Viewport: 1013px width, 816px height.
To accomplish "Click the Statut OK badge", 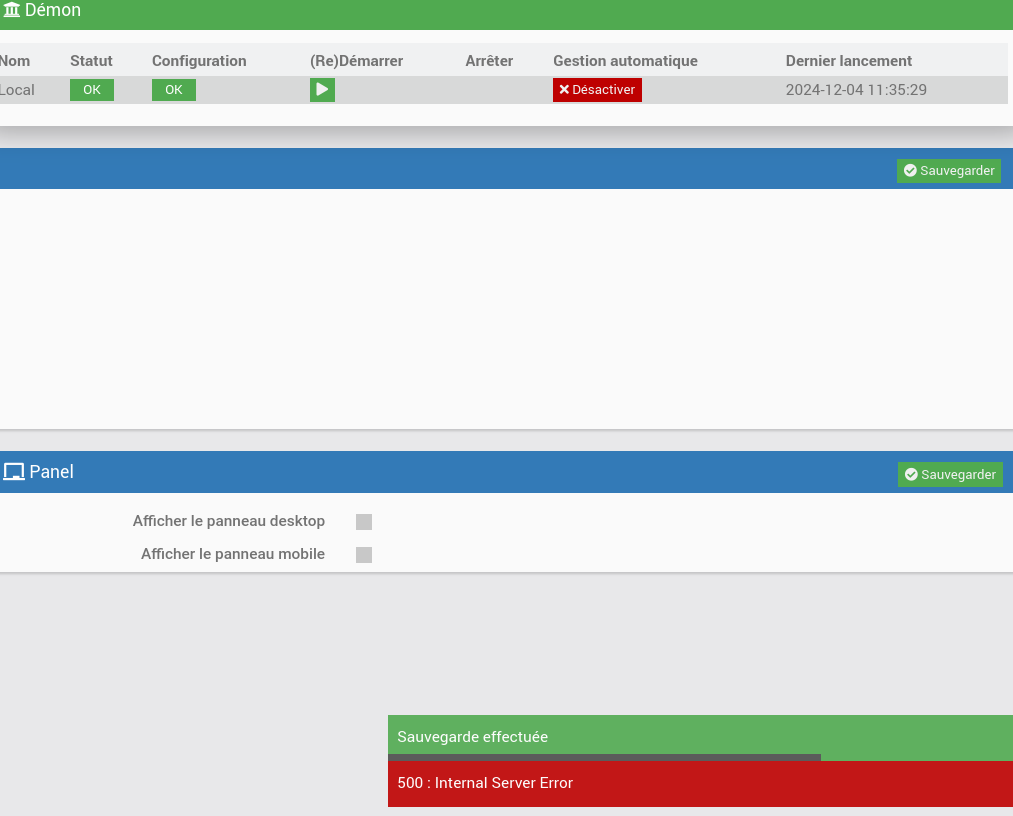I will (x=92, y=90).
